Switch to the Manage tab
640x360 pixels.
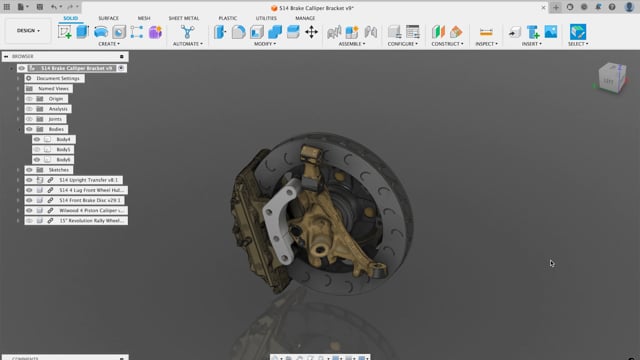point(305,18)
